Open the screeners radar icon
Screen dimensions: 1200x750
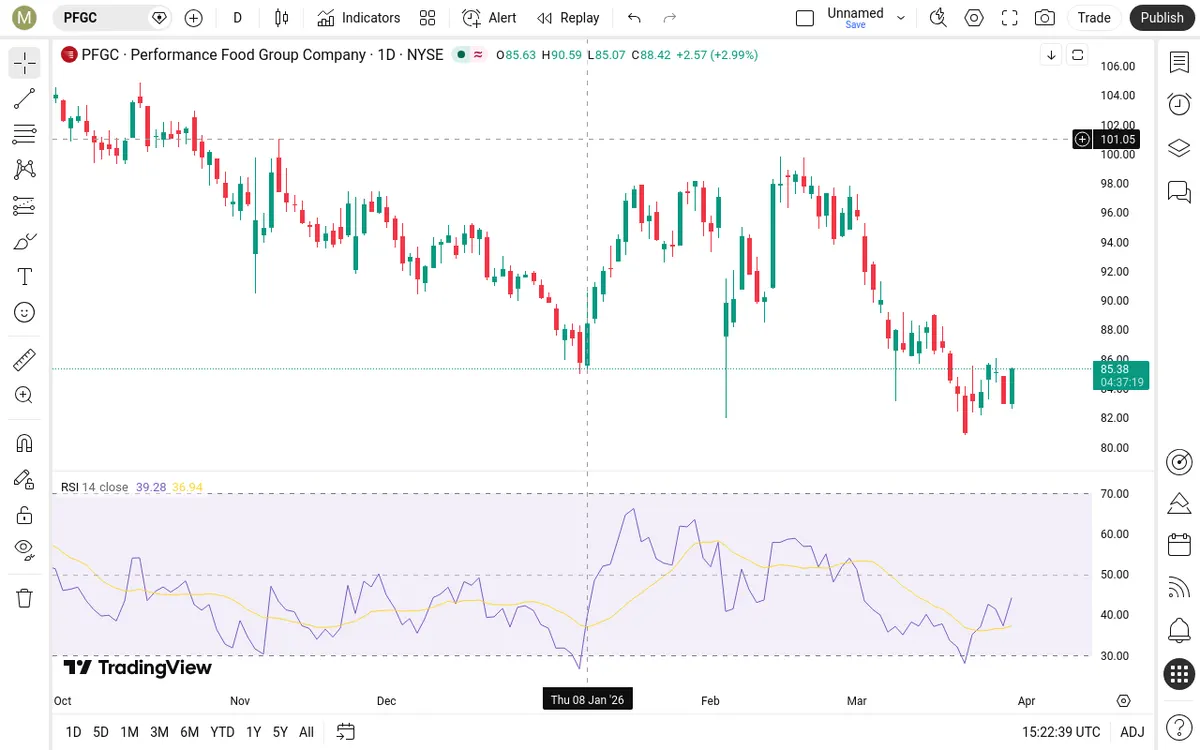(x=1179, y=461)
